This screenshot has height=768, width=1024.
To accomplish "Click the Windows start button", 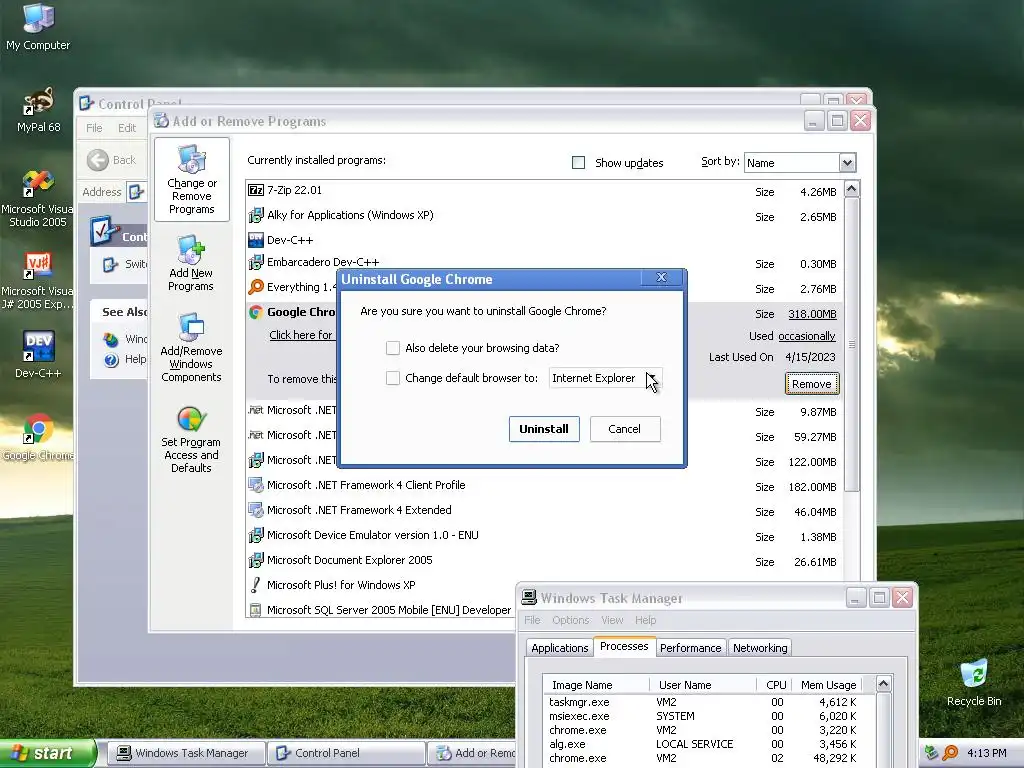I will point(47,753).
